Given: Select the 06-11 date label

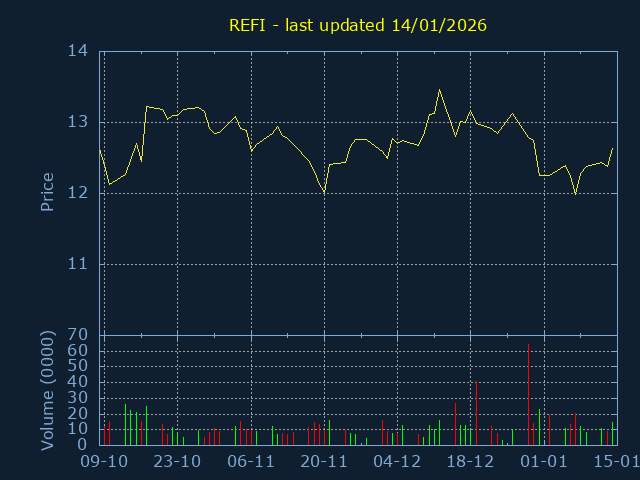Looking at the screenshot, I should [251, 462].
